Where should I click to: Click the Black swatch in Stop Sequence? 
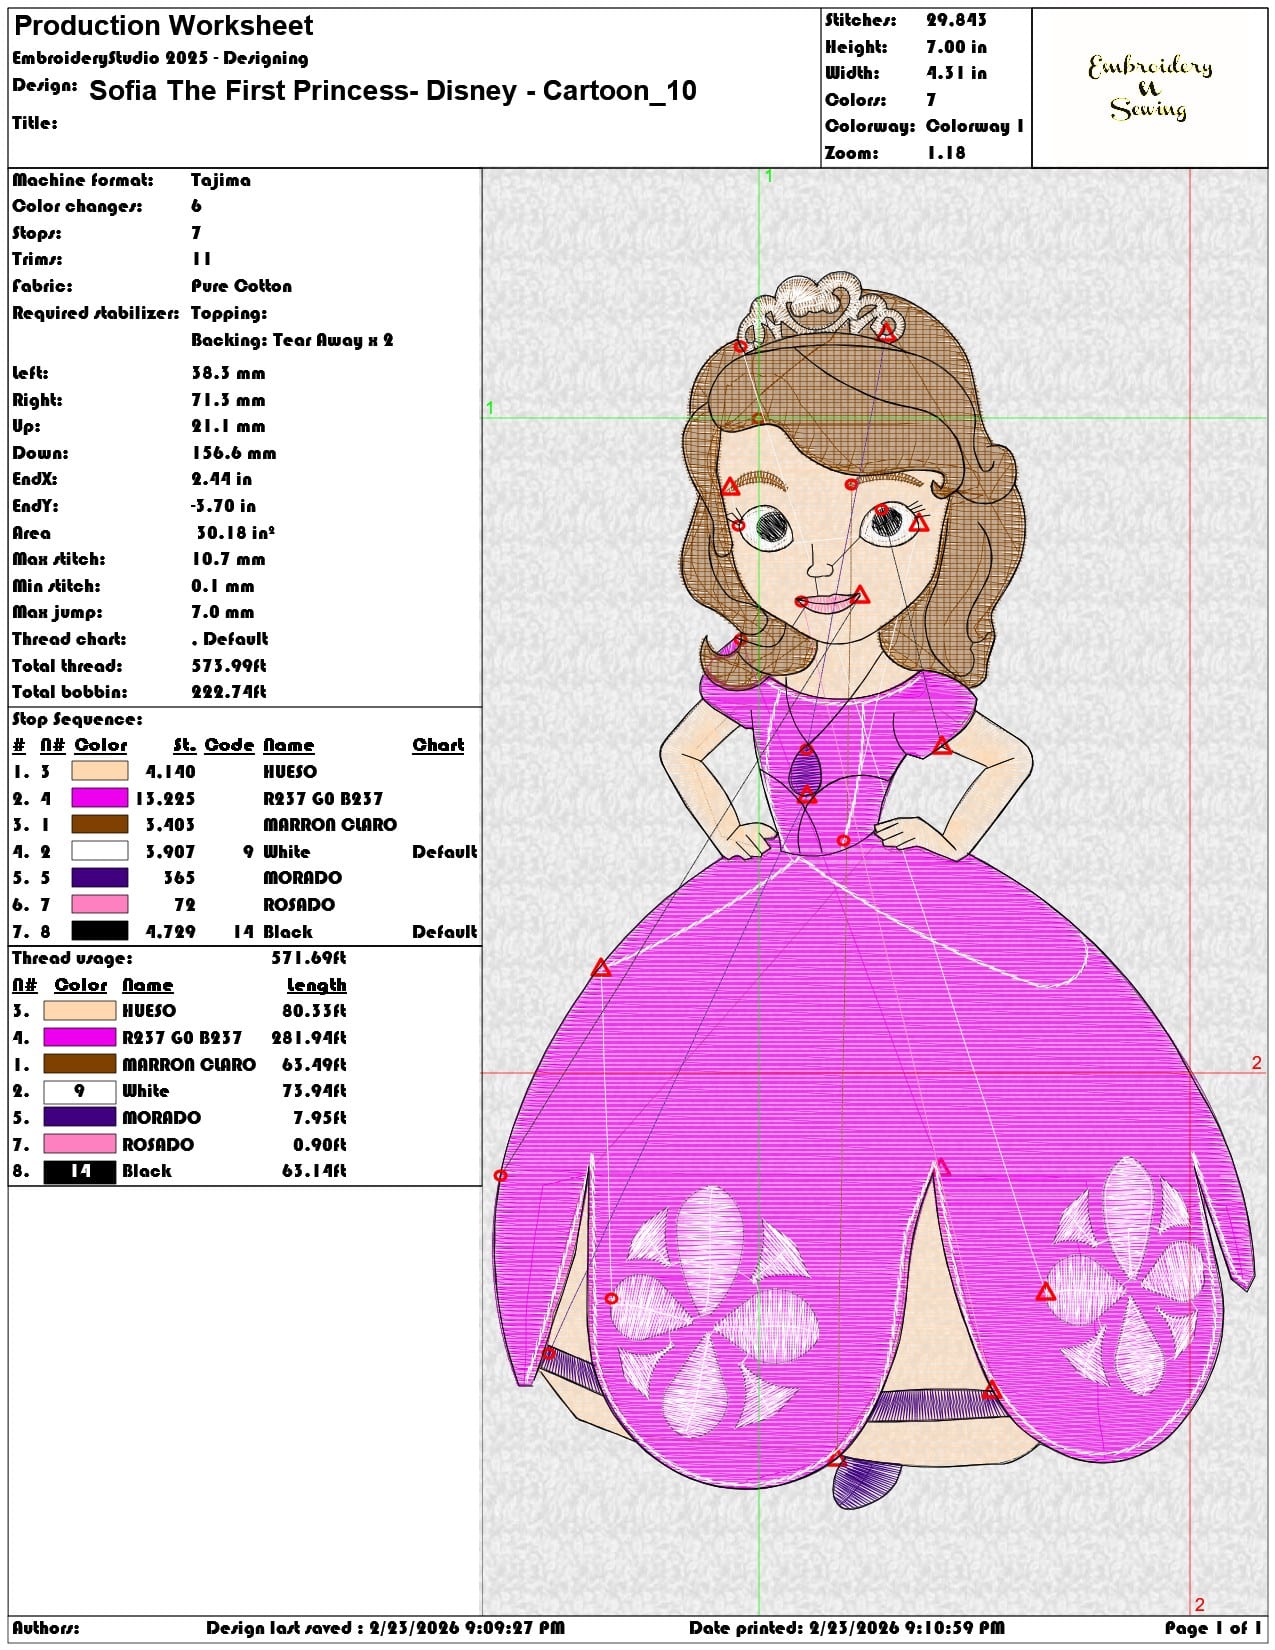(x=100, y=931)
